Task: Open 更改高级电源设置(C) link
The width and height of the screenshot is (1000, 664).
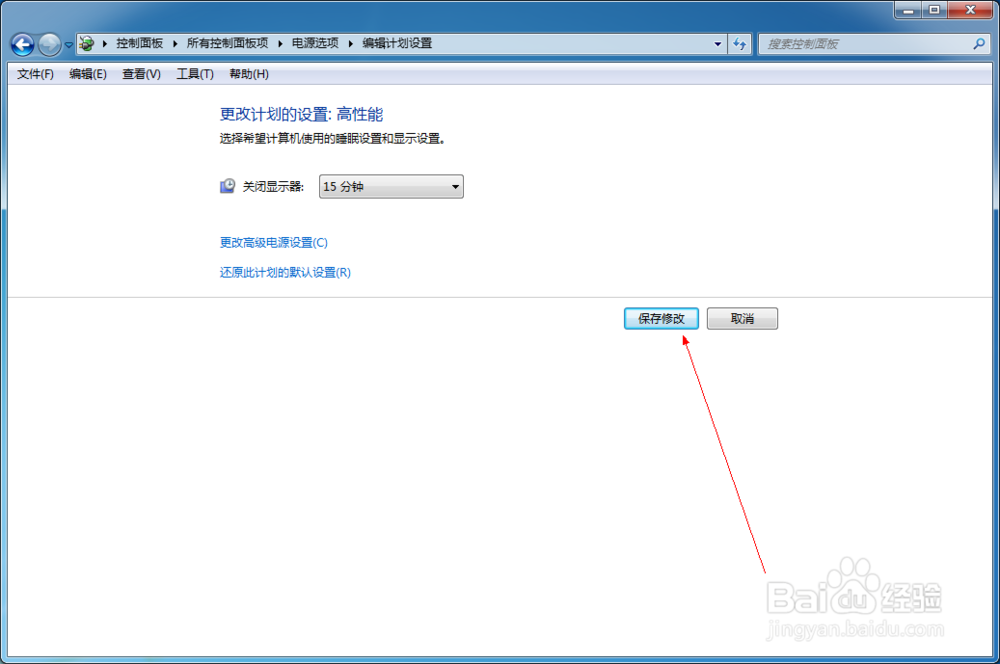Action: pyautogui.click(x=274, y=242)
